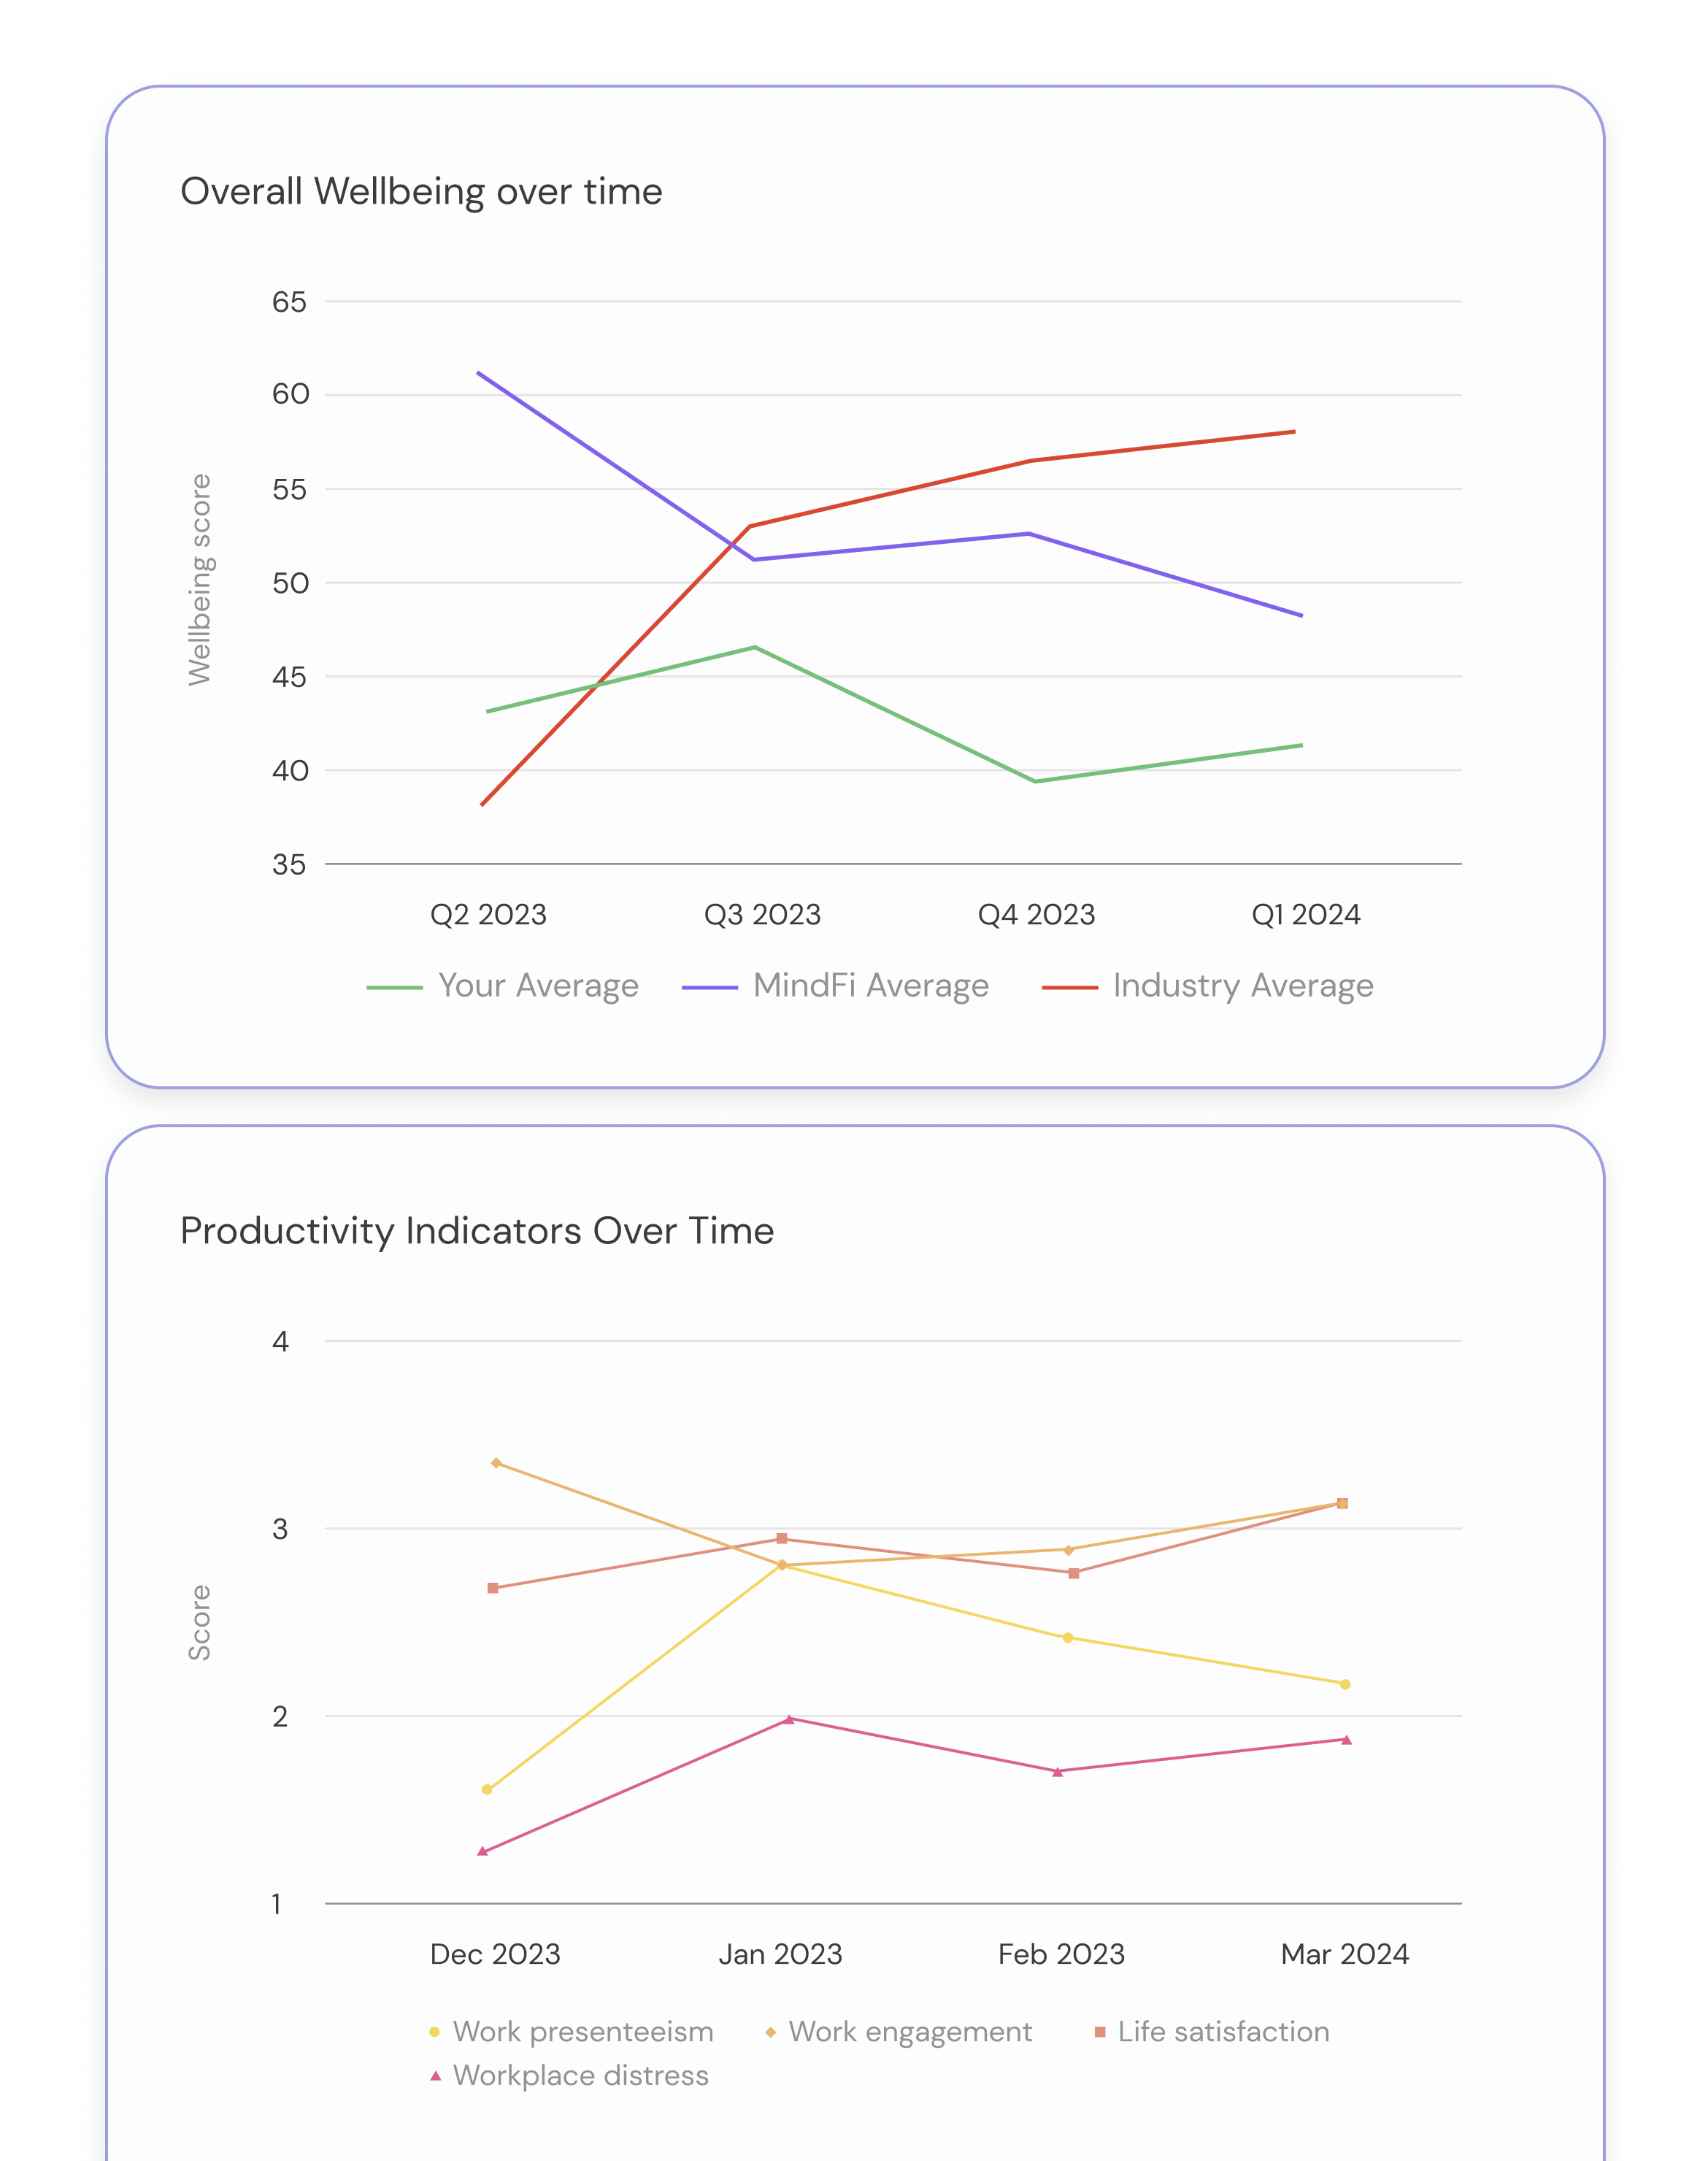The height and width of the screenshot is (2161, 1708).
Task: Click the Overall Wellbeing over time title
Action: [421, 191]
